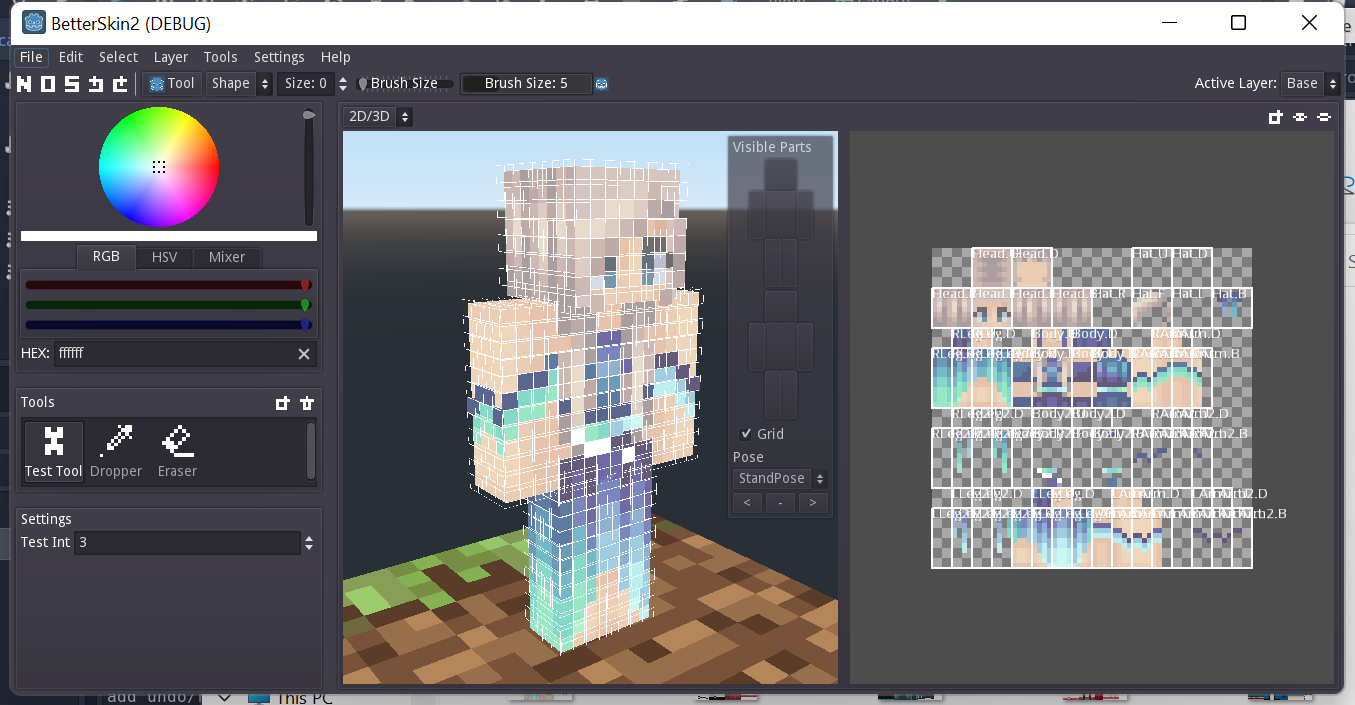Toggle head in upper Visible Parts figure
Image resolution: width=1355 pixels, height=705 pixels.
coord(780,173)
